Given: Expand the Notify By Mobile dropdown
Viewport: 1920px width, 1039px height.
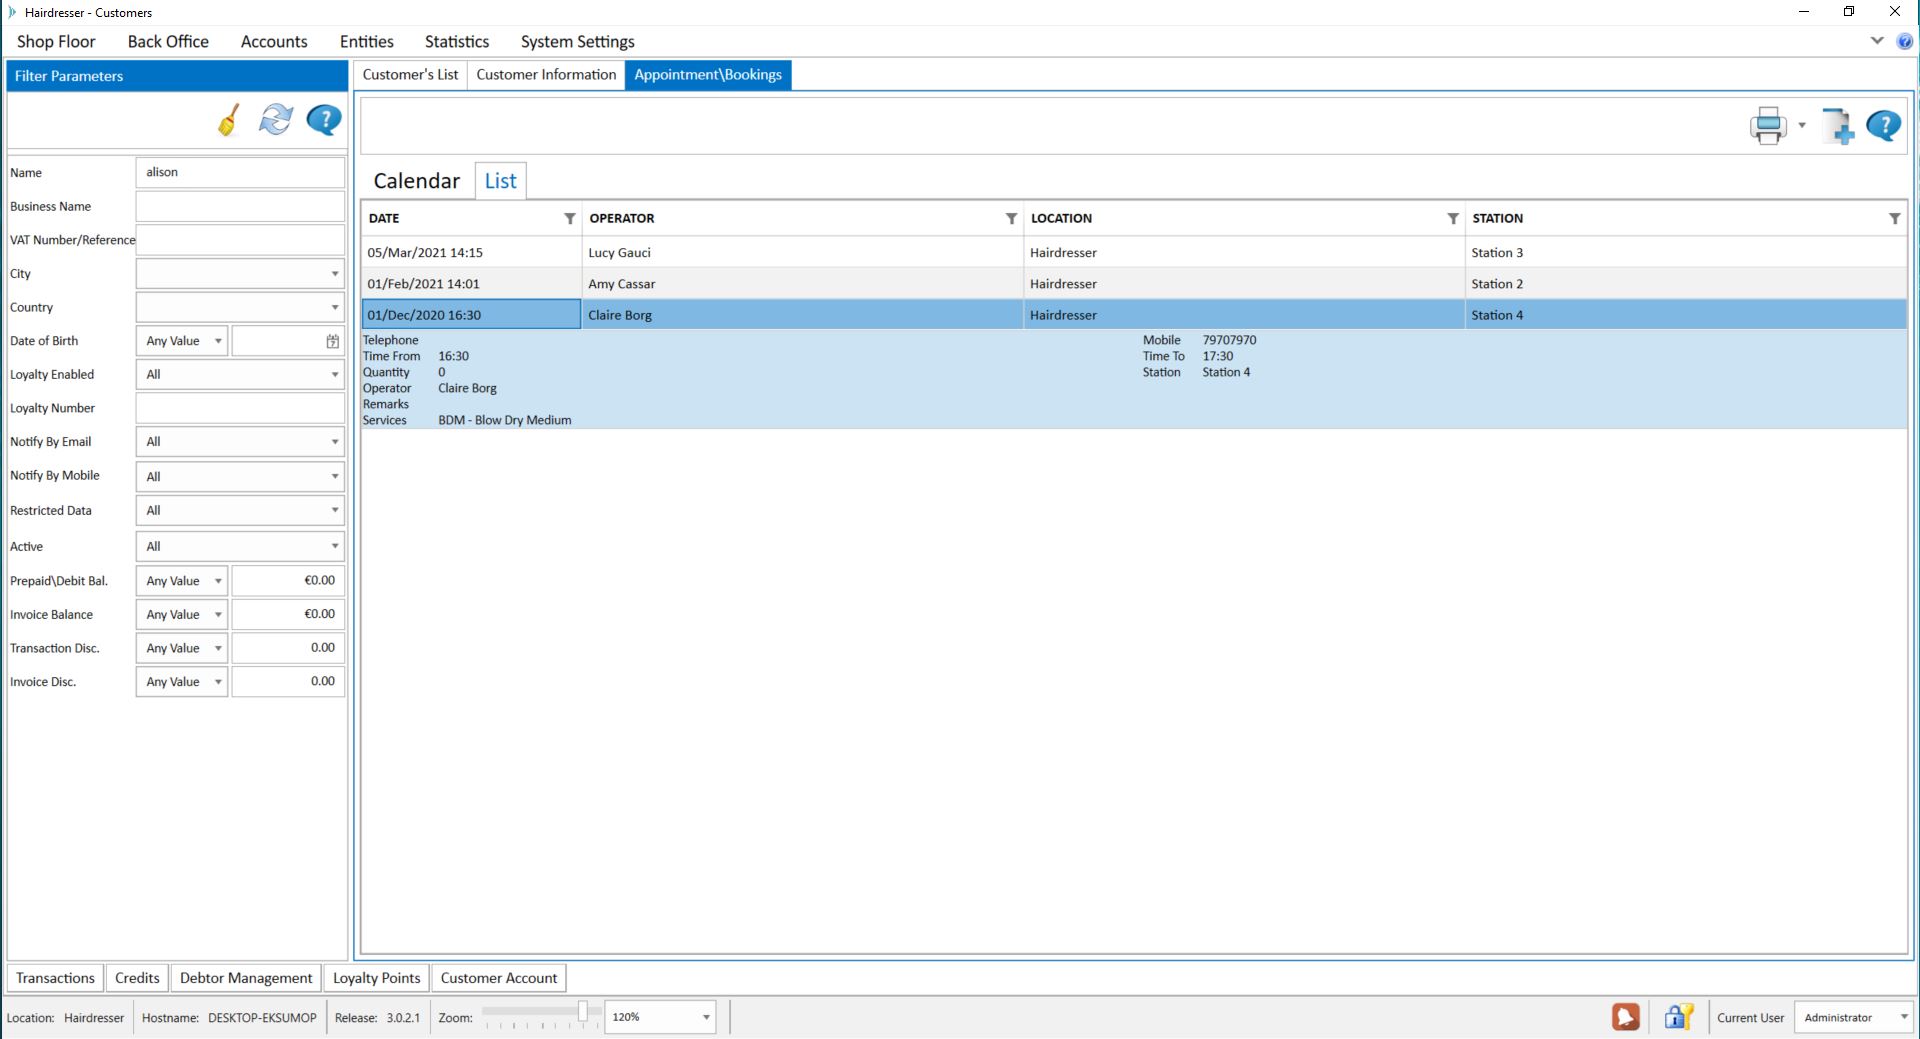Looking at the screenshot, I should [240, 476].
